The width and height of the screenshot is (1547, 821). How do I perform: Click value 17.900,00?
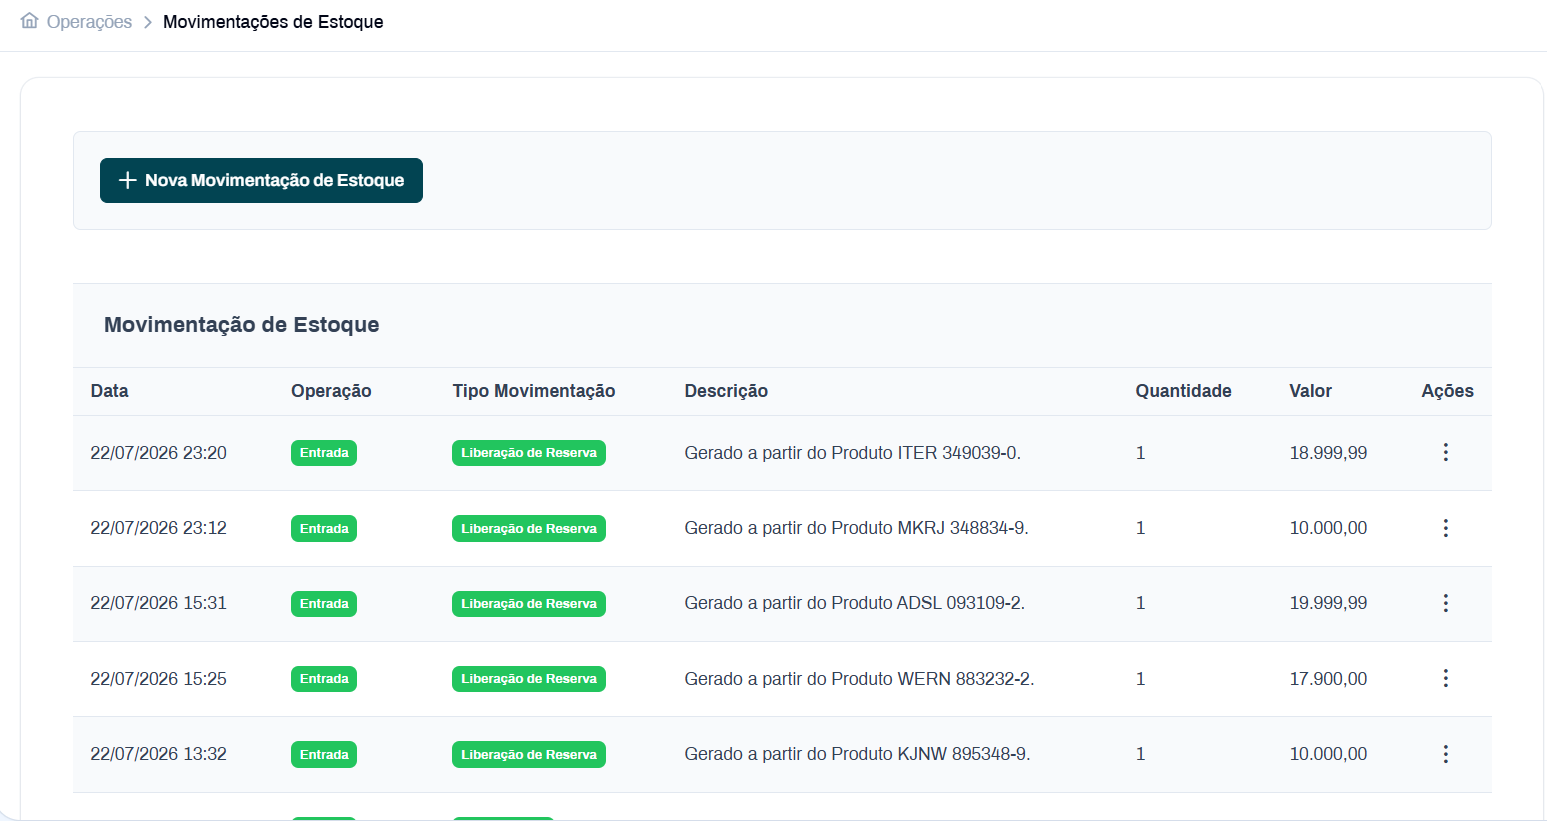(1328, 679)
